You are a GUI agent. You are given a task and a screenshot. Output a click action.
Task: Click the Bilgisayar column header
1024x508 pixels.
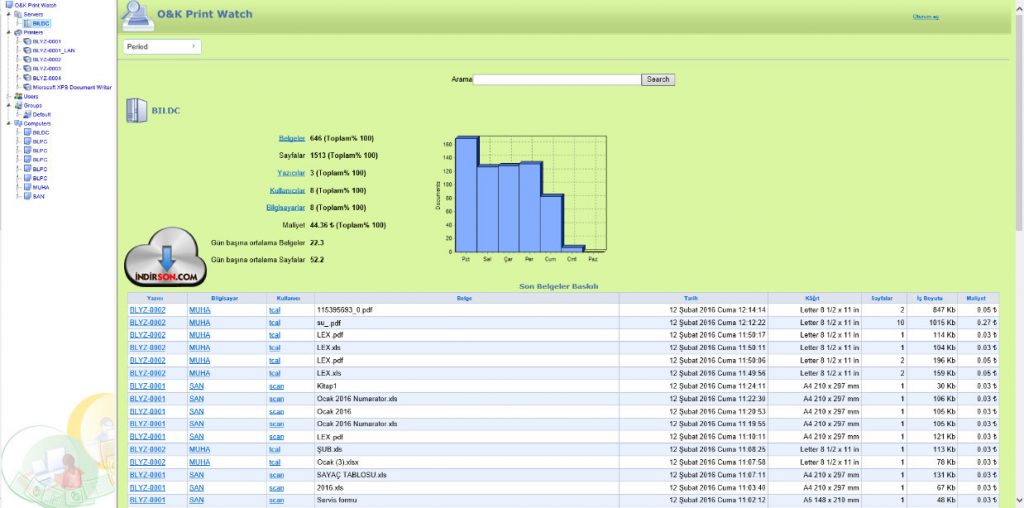(225, 298)
